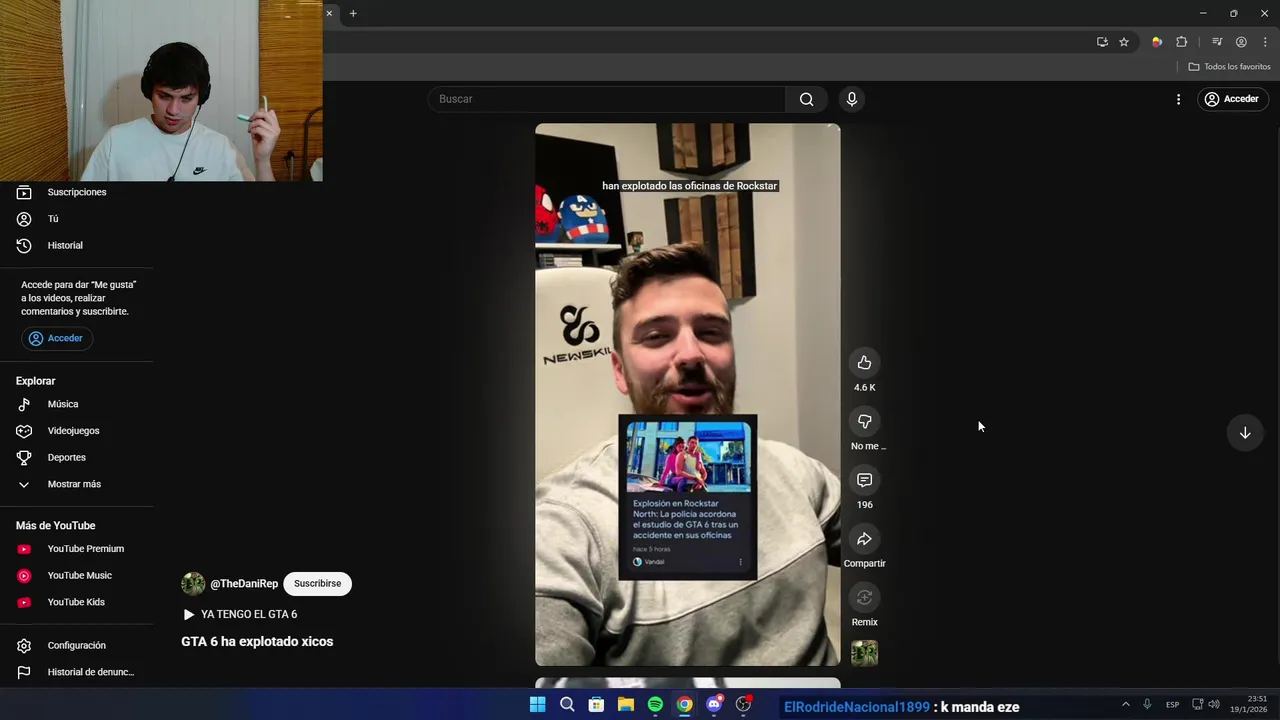Start voice search with the microphone
1280x720 pixels.
point(852,99)
